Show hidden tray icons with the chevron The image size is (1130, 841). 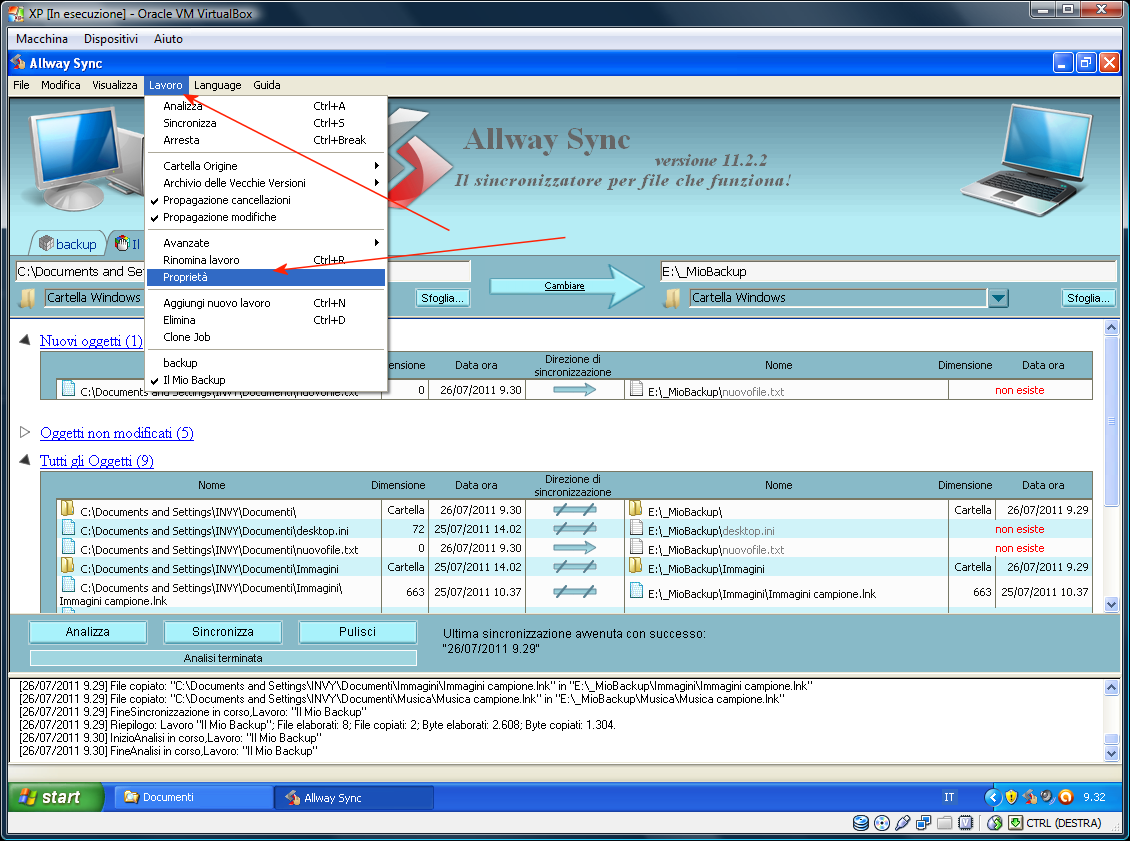(993, 797)
